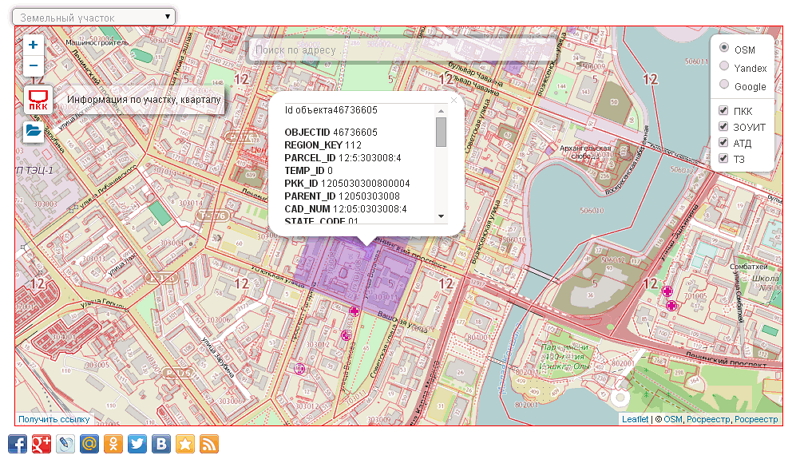Click Получить ссылку link
This screenshot has width=800, height=463.
(54, 419)
